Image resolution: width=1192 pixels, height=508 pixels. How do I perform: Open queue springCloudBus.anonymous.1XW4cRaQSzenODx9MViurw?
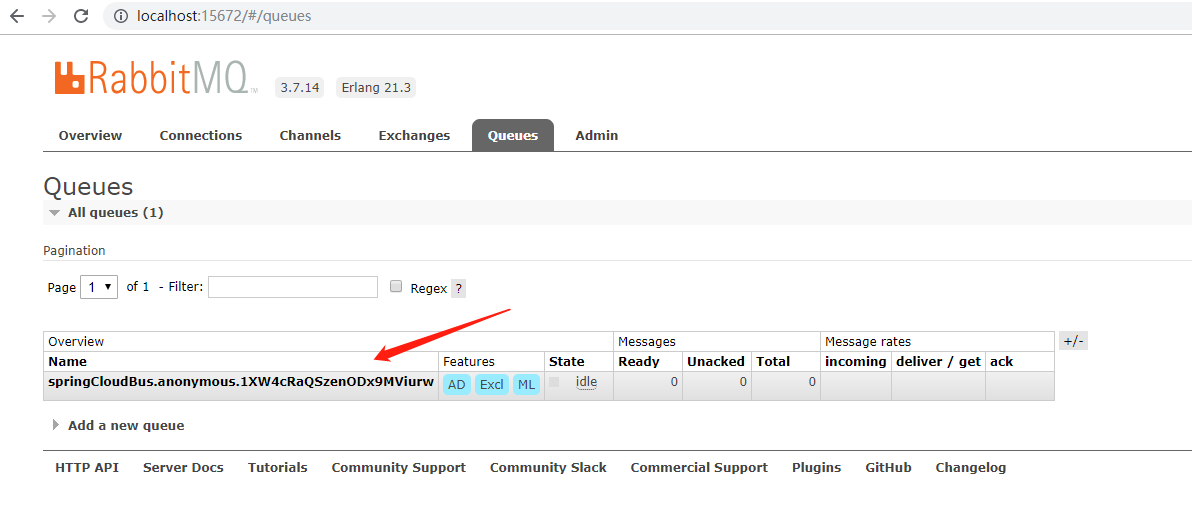tap(241, 381)
